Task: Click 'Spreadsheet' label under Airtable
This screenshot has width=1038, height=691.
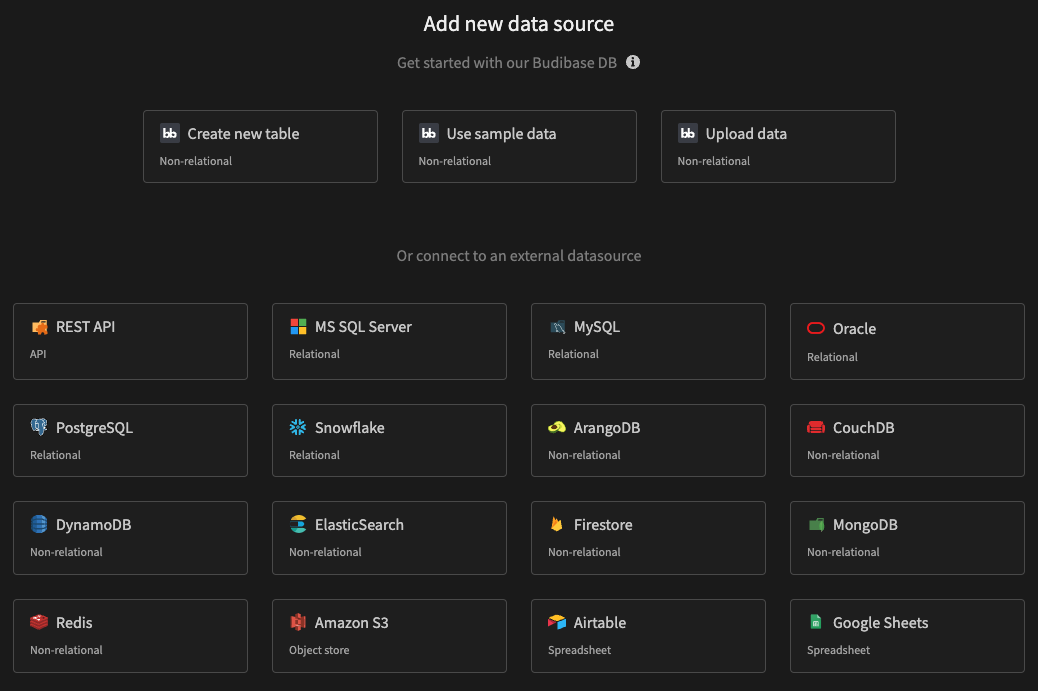Action: [x=579, y=650]
